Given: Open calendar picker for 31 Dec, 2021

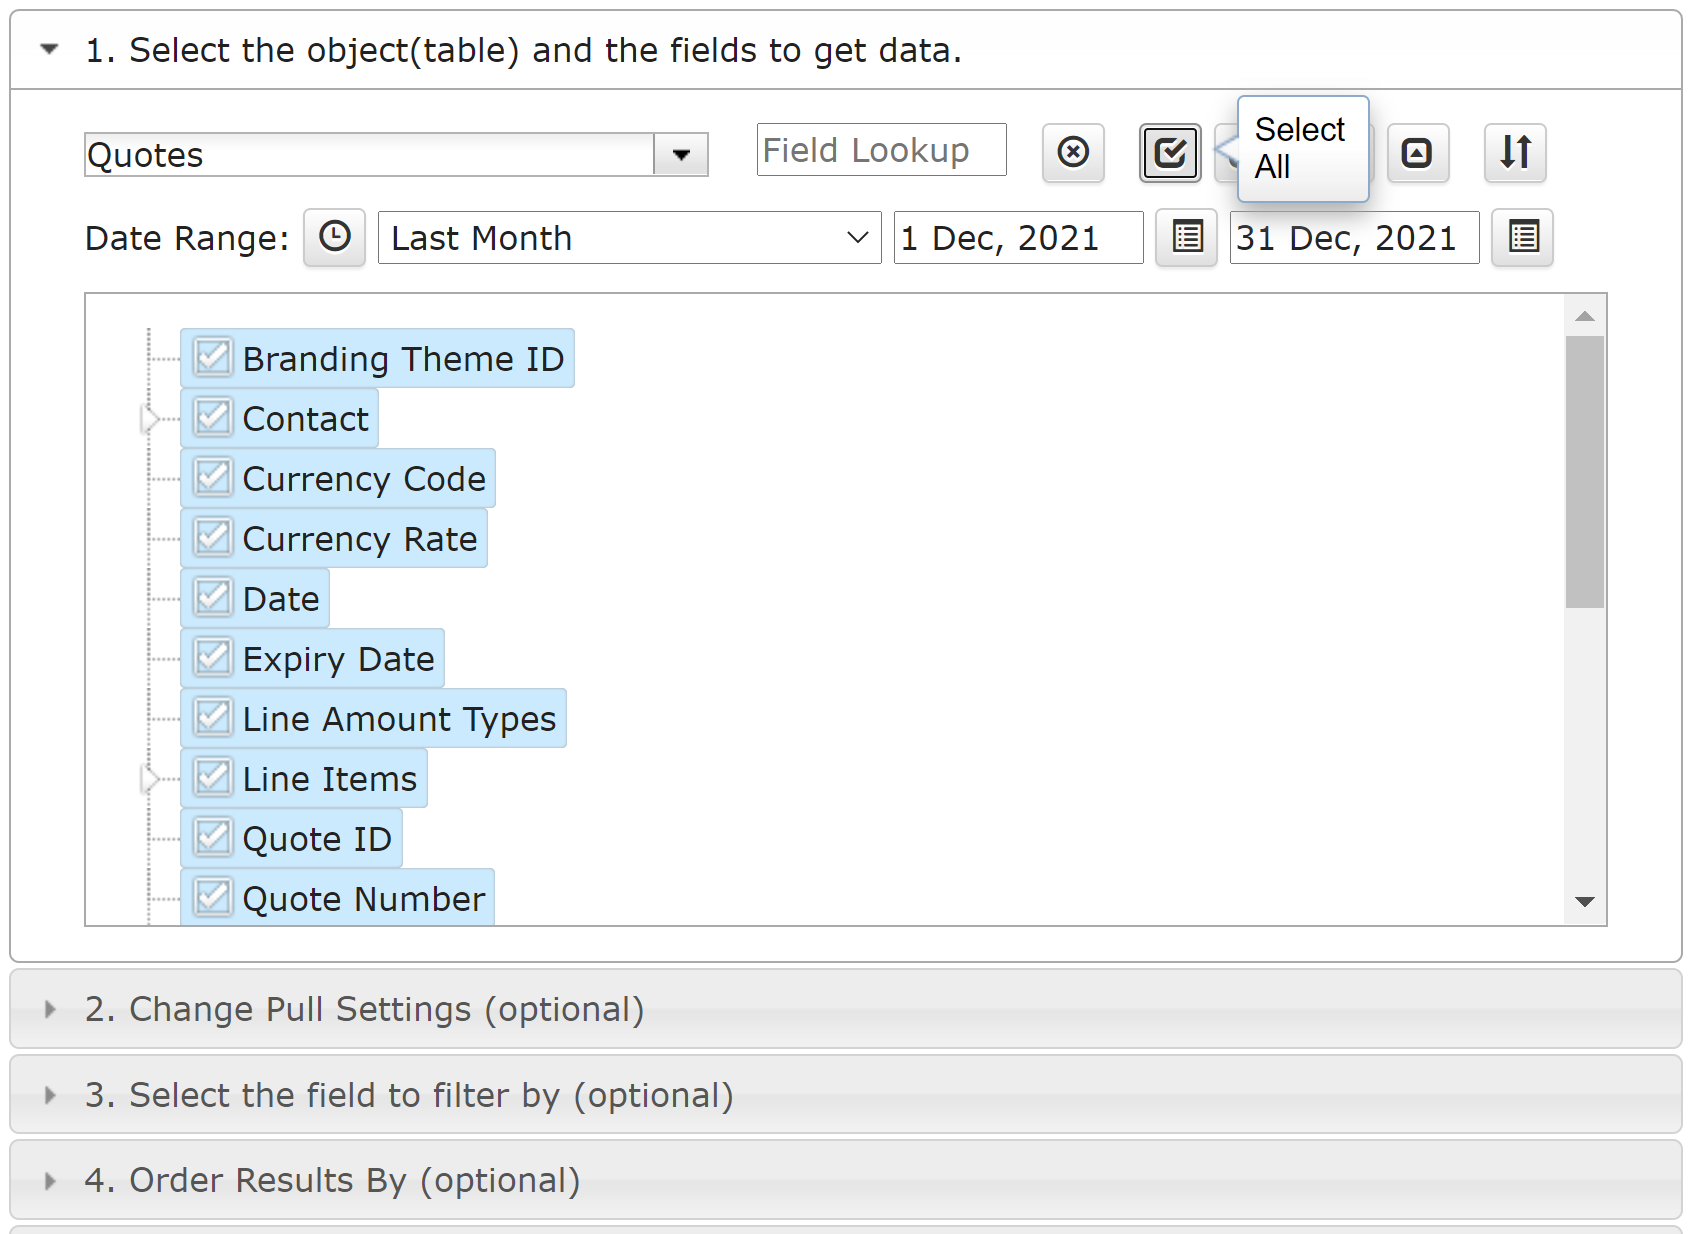Looking at the screenshot, I should pos(1523,238).
